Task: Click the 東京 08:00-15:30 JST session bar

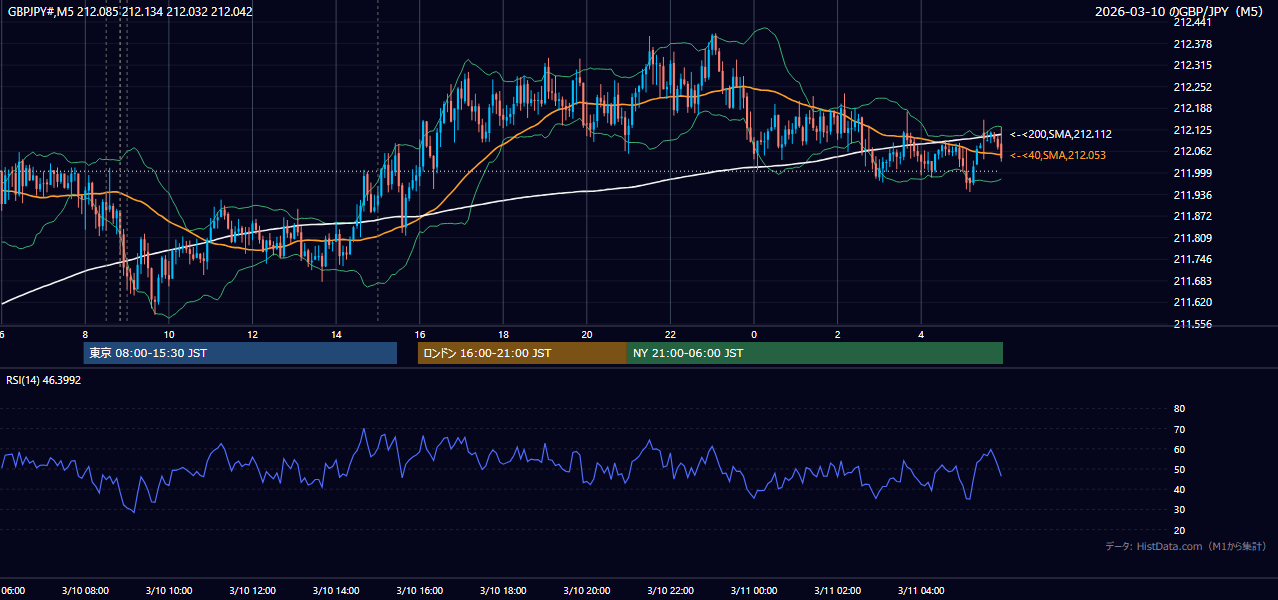Action: pyautogui.click(x=240, y=353)
